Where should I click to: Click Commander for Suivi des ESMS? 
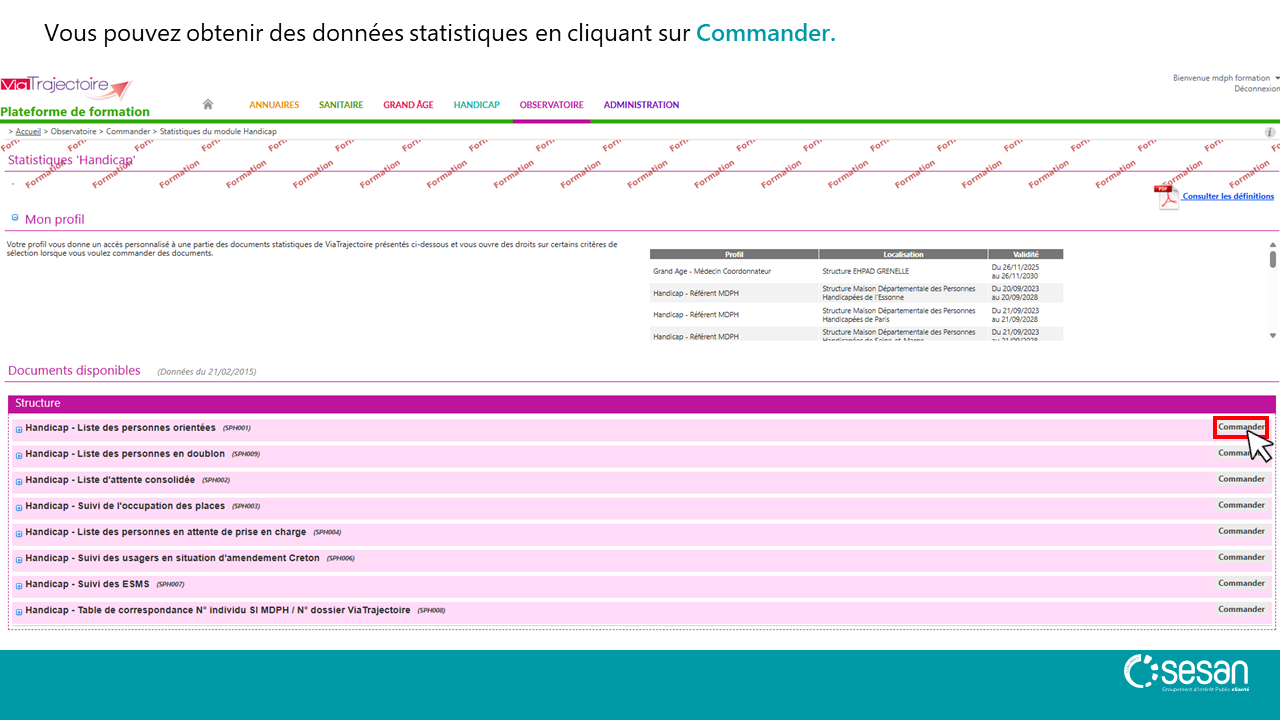tap(1241, 583)
